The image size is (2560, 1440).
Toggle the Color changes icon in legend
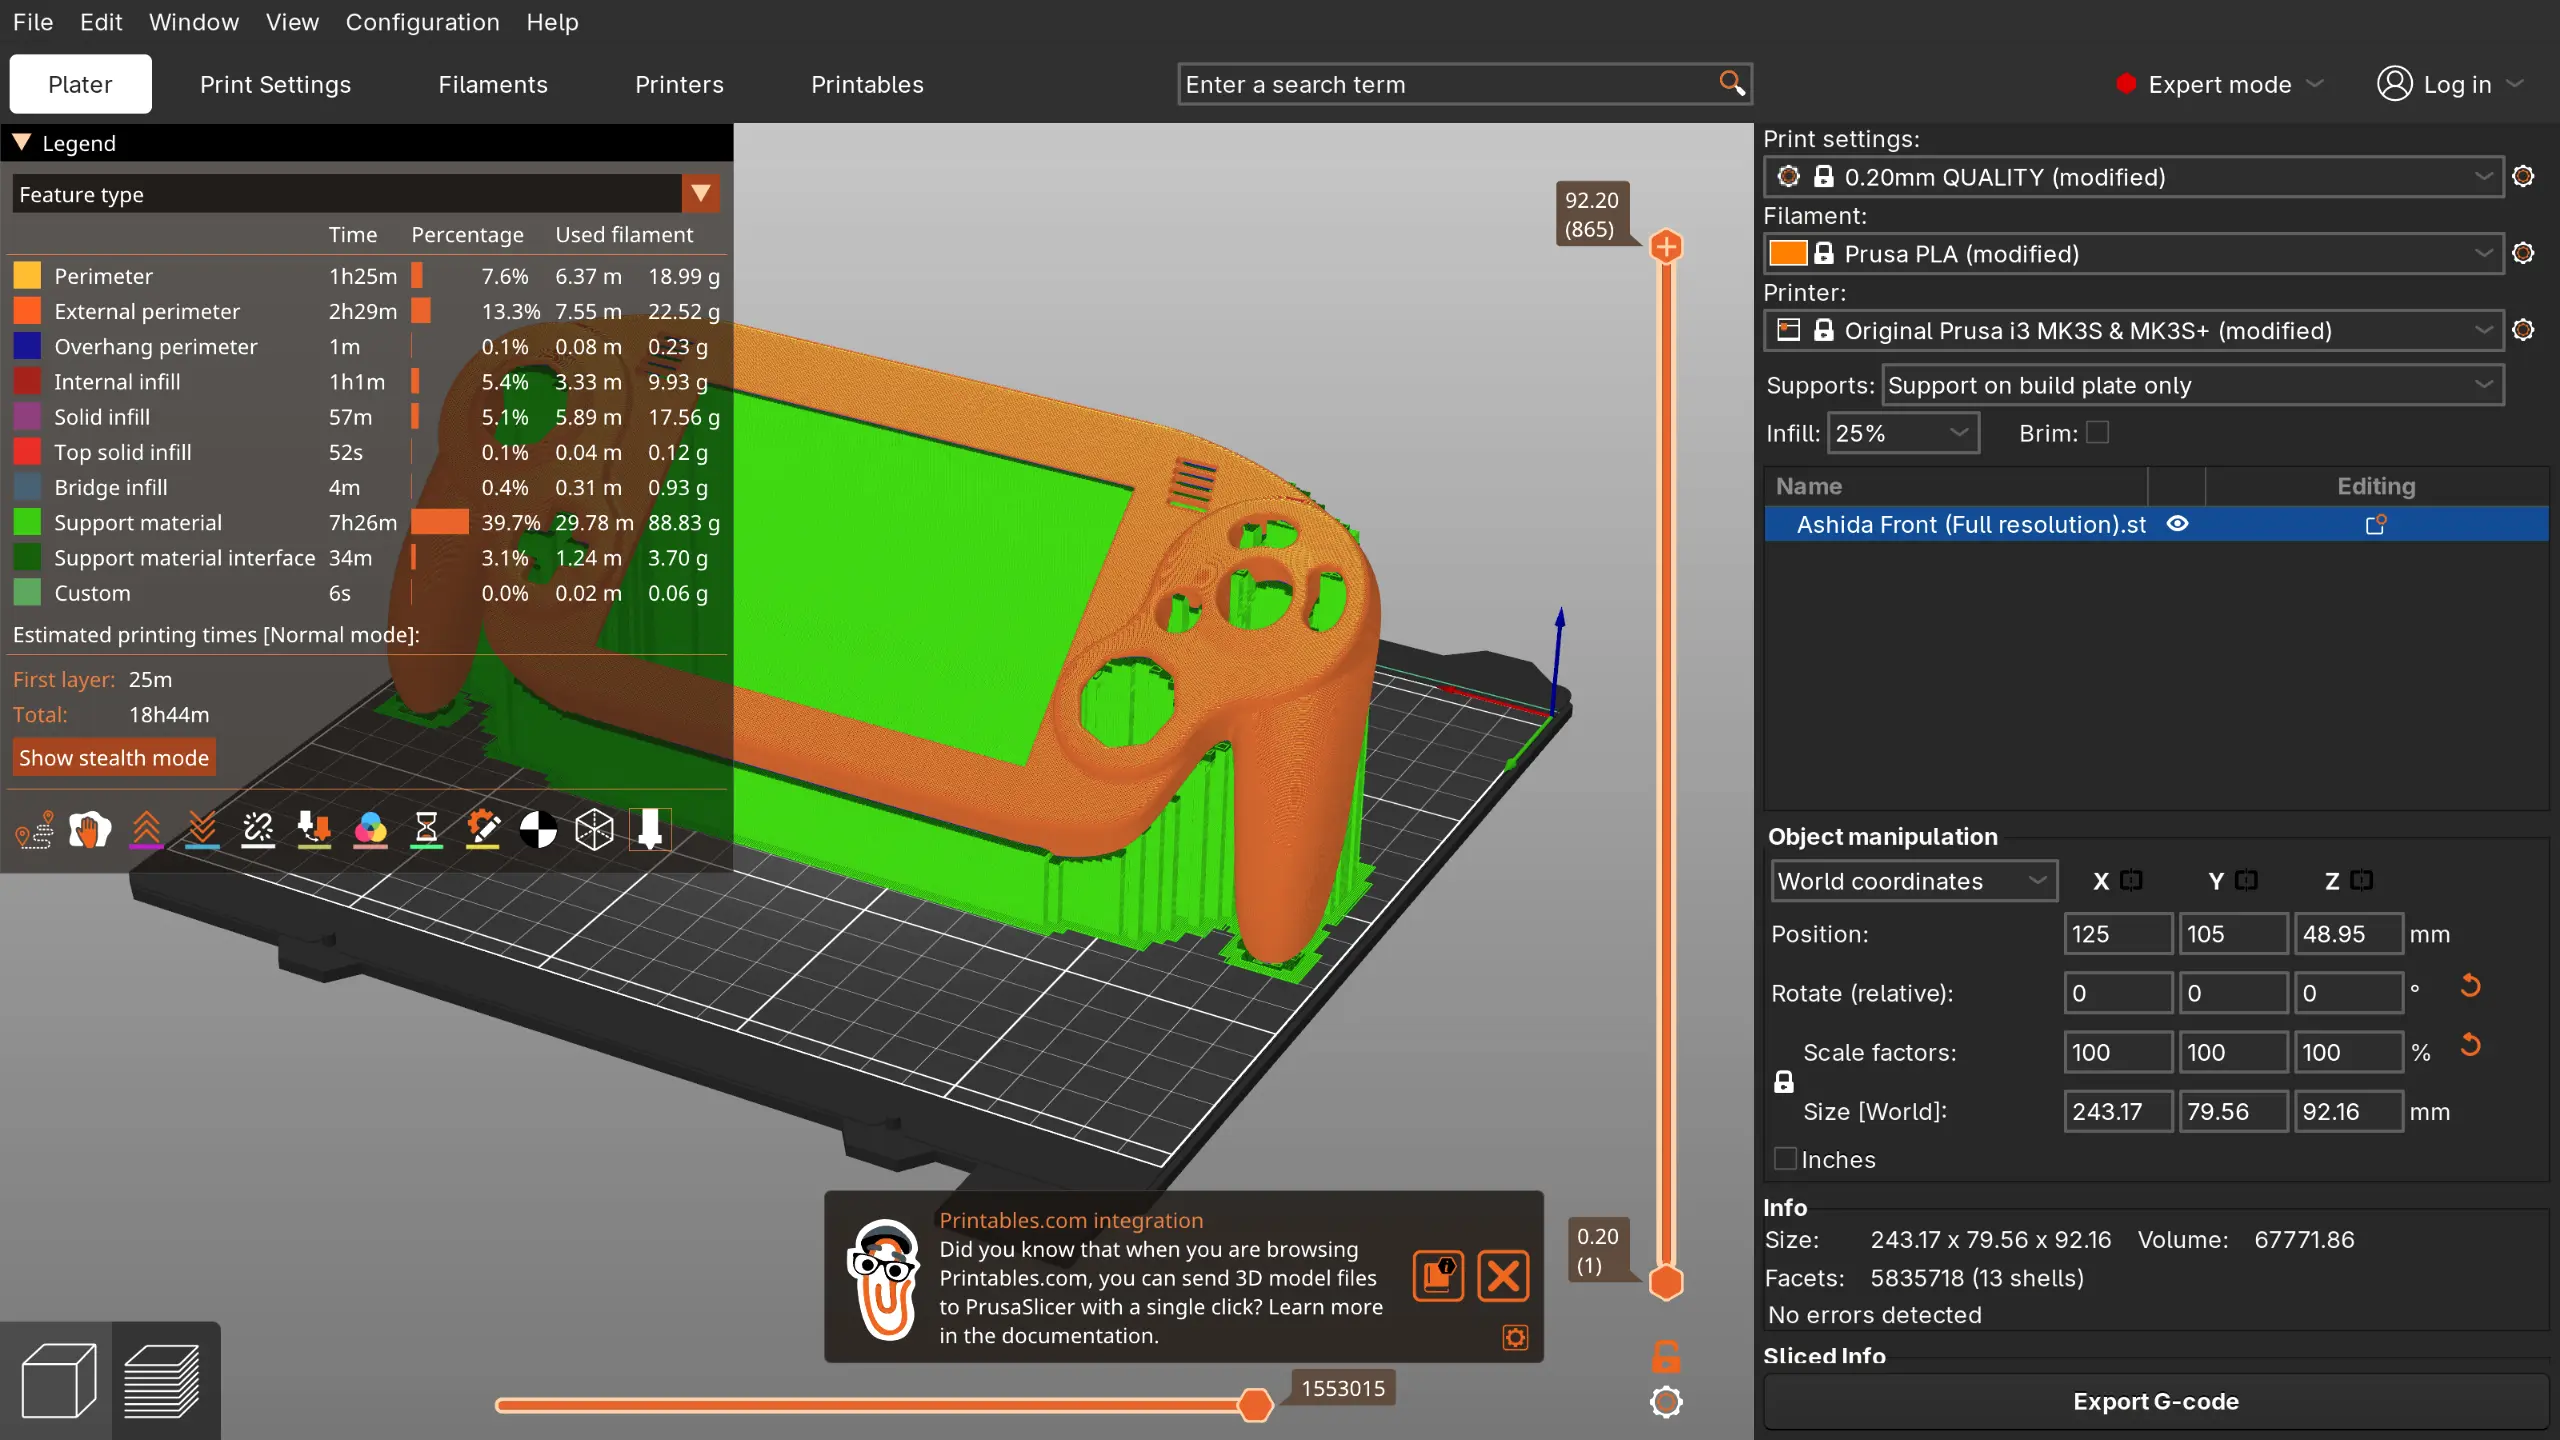point(370,830)
